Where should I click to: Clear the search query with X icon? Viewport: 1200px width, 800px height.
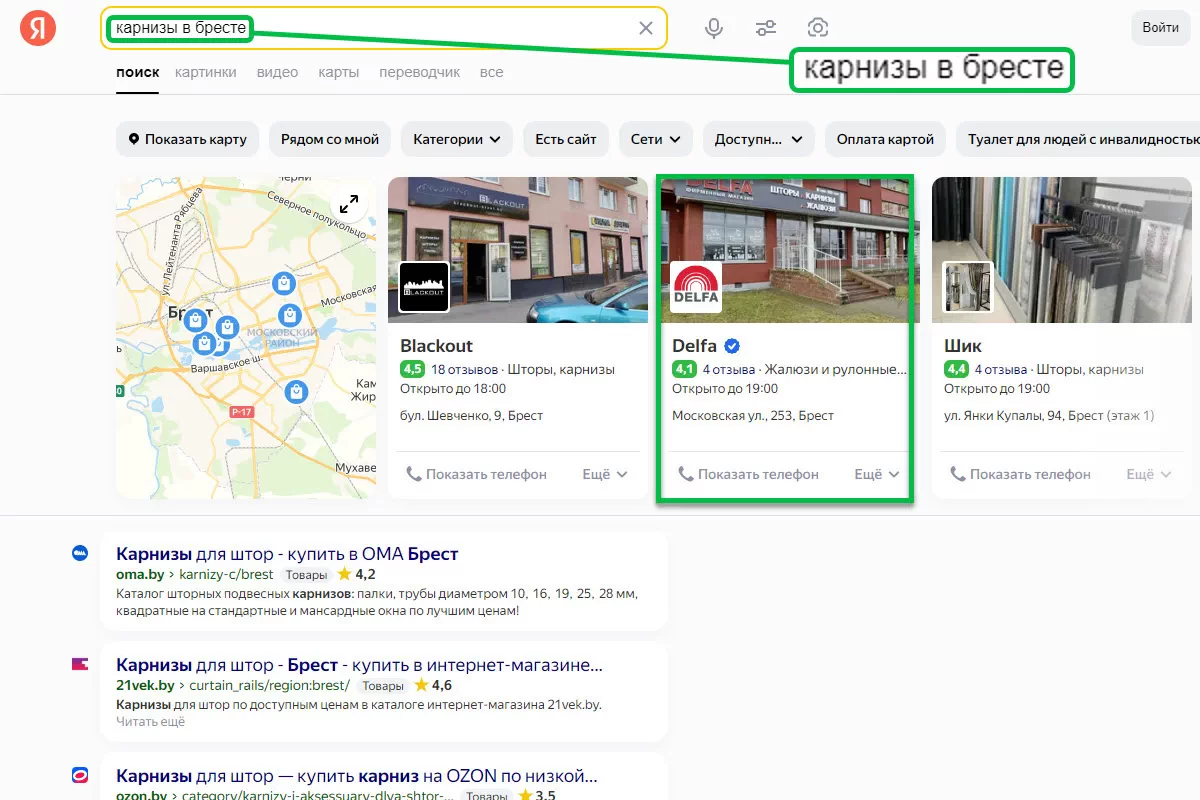tap(646, 28)
